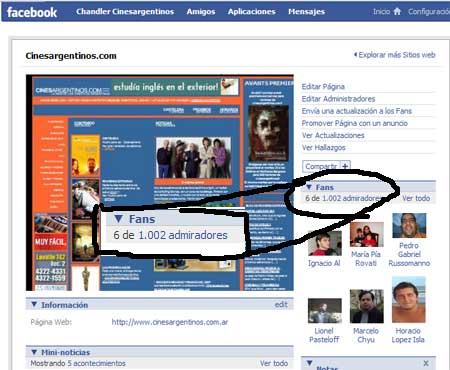Collapse the Fans section triangle
The image size is (450, 370).
coord(309,187)
